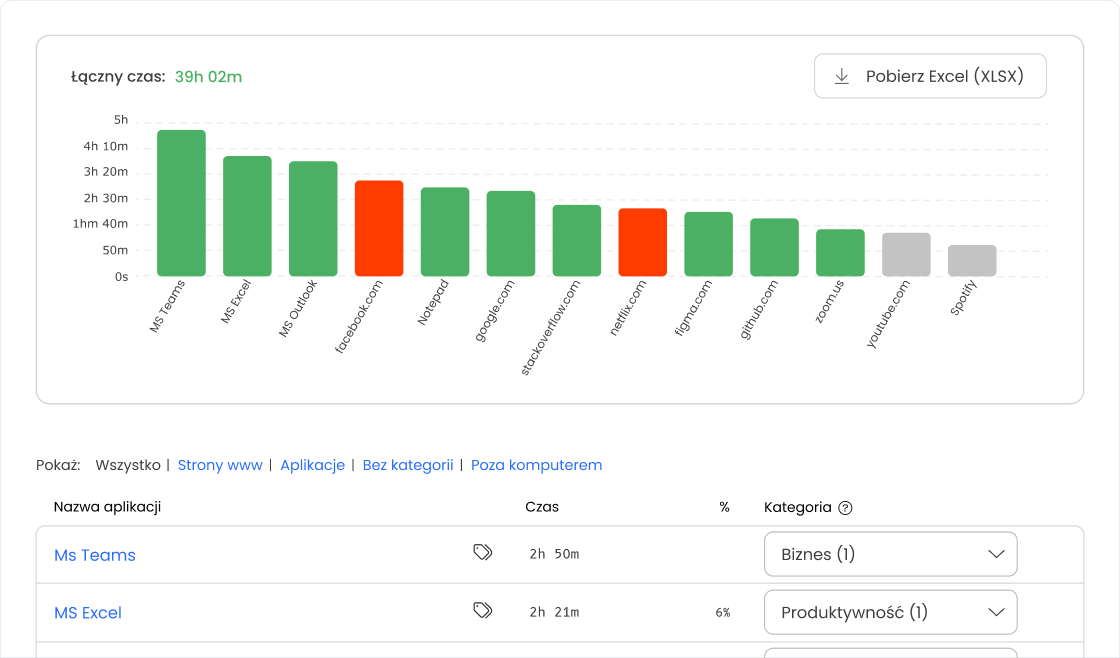The width and height of the screenshot is (1120, 658).
Task: Click the tag icon for Ms Teams
Action: click(x=483, y=553)
